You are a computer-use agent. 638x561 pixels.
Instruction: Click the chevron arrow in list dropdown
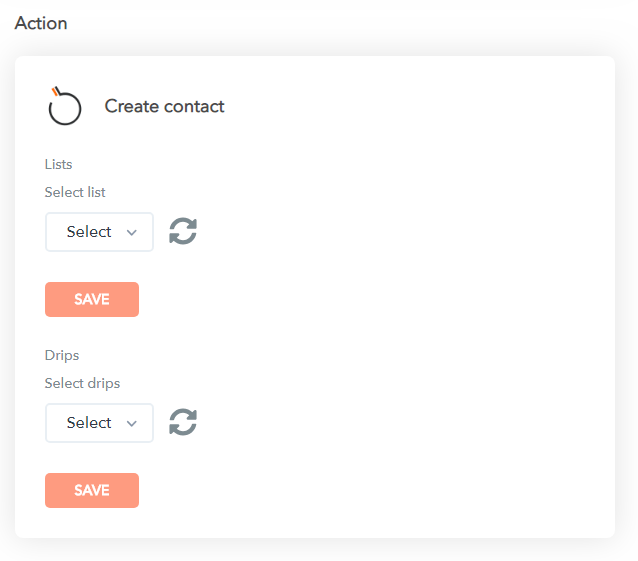132,232
